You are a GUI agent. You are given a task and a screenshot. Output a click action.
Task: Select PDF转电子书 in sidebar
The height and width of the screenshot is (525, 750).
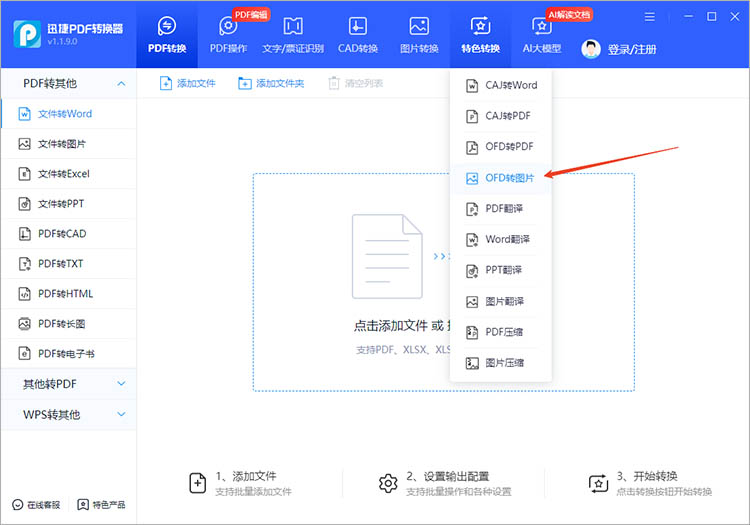click(68, 354)
